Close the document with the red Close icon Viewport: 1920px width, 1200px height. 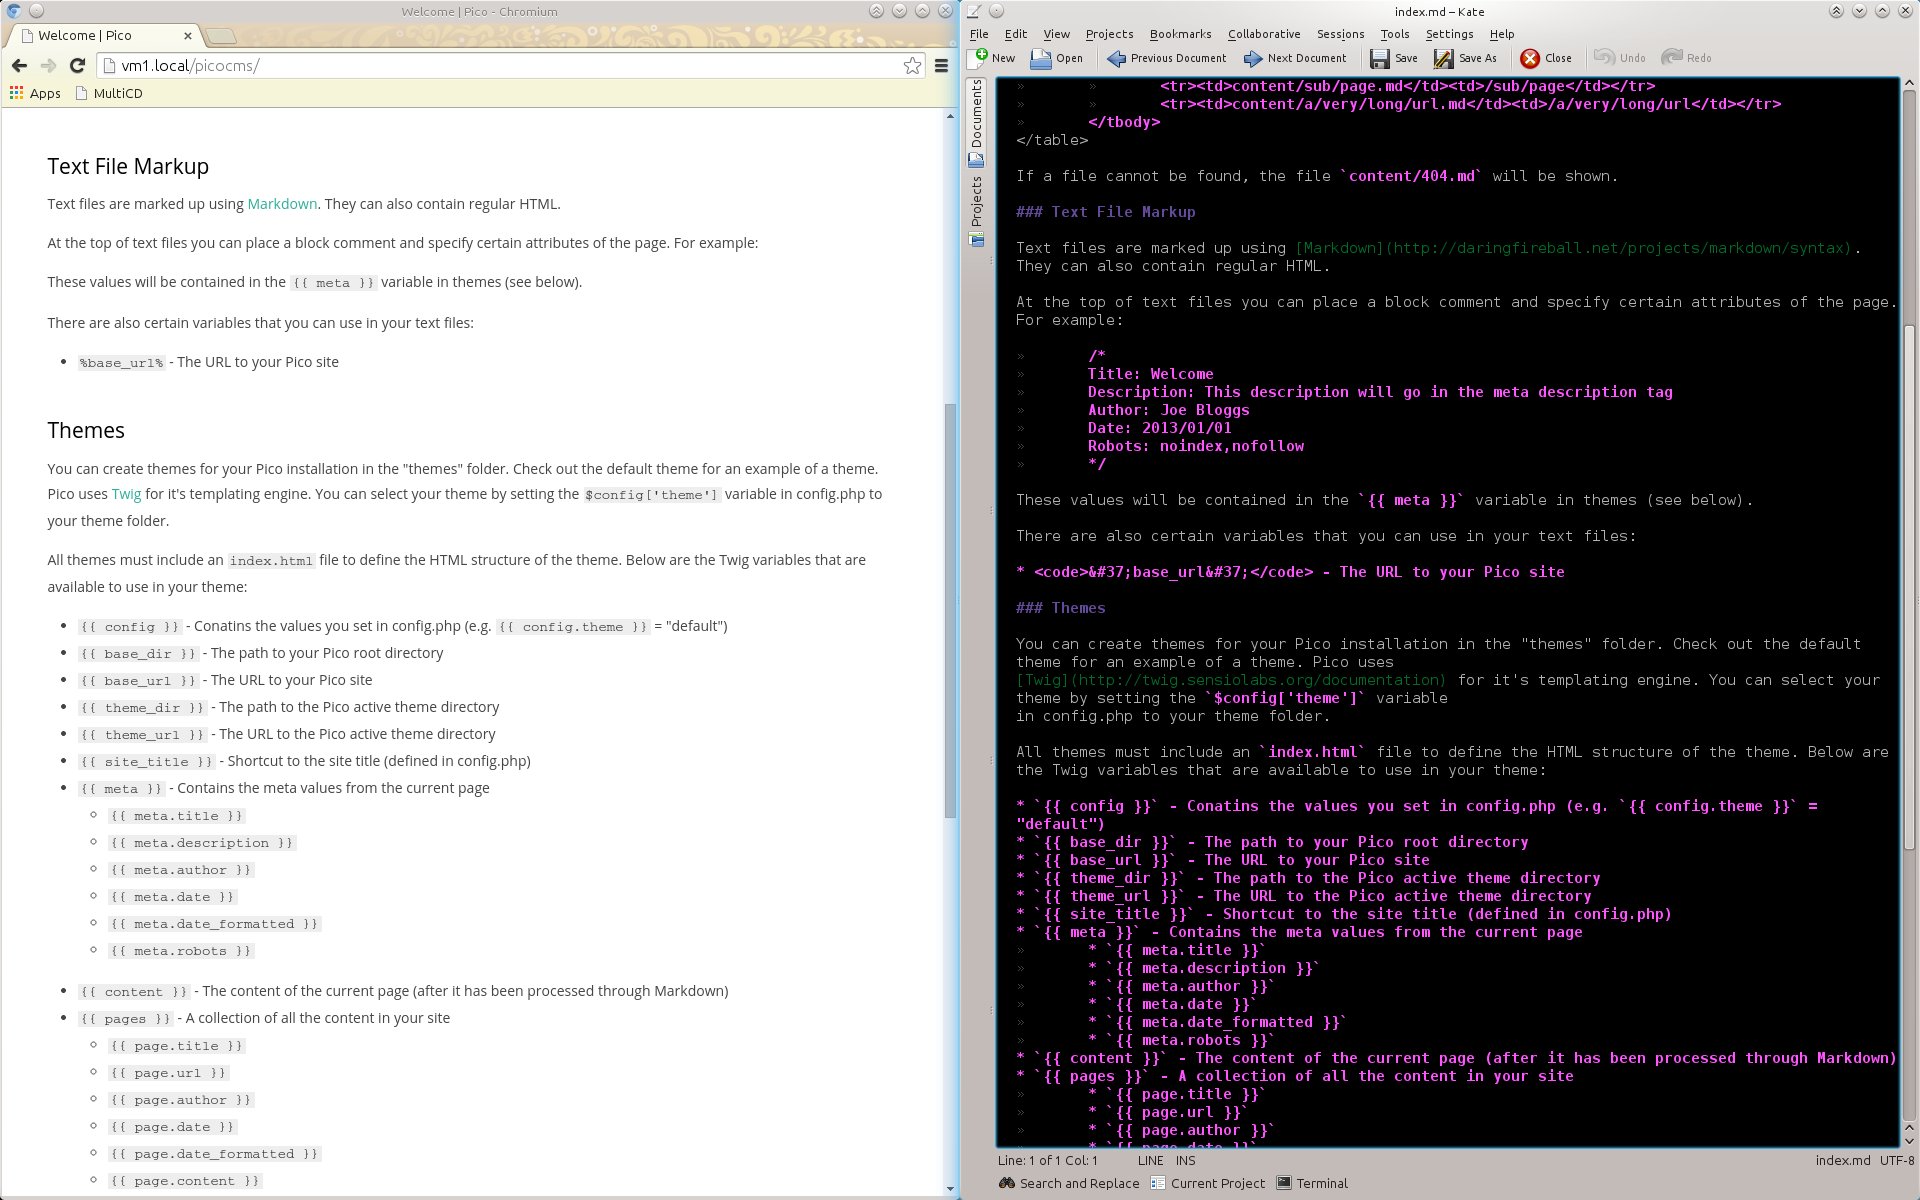click(1530, 58)
